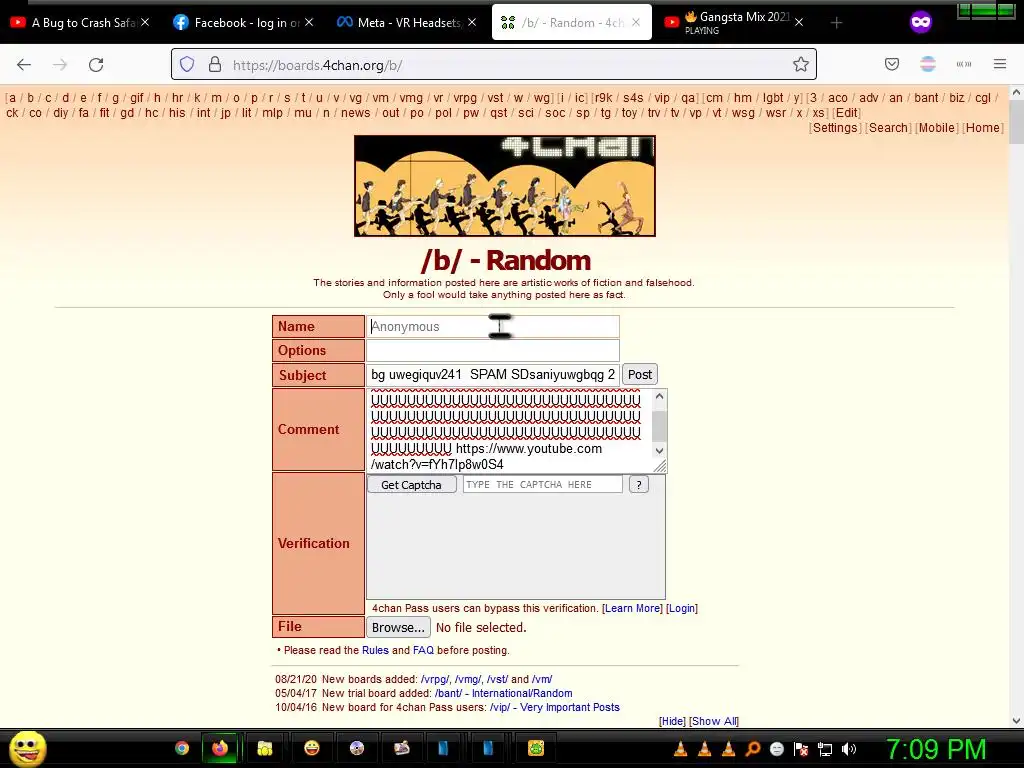This screenshot has height=768, width=1024.
Task: Open the Learn More link for 4chan Pass
Action: coord(632,608)
